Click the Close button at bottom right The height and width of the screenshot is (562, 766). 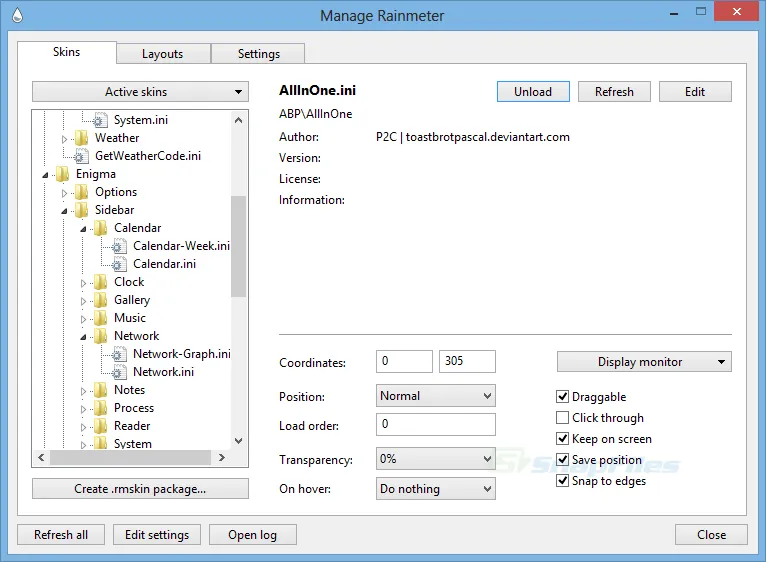[x=711, y=535]
